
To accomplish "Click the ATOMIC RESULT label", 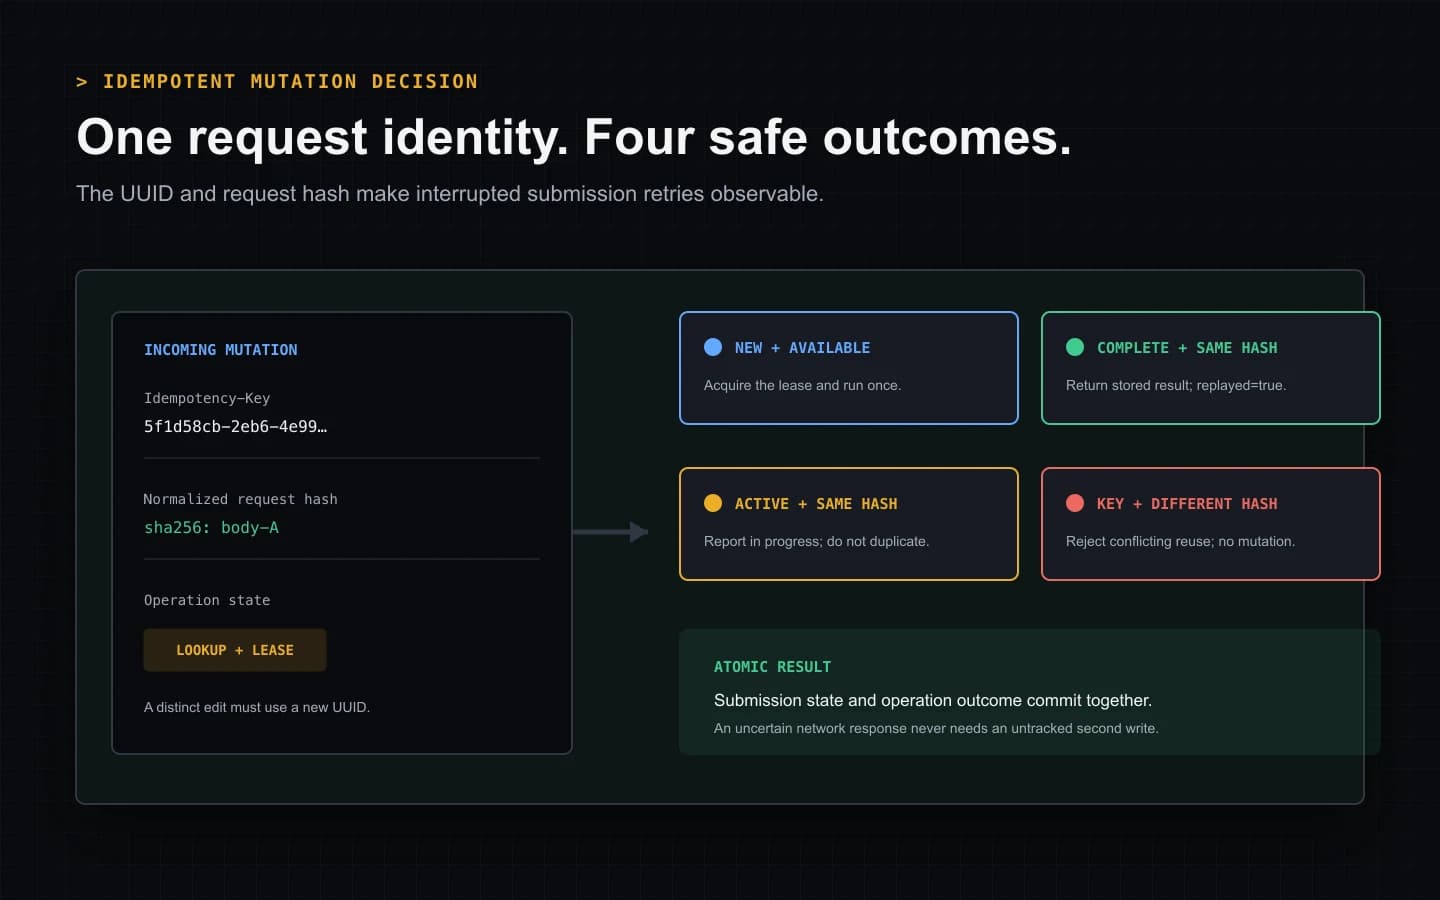I will pyautogui.click(x=772, y=667).
